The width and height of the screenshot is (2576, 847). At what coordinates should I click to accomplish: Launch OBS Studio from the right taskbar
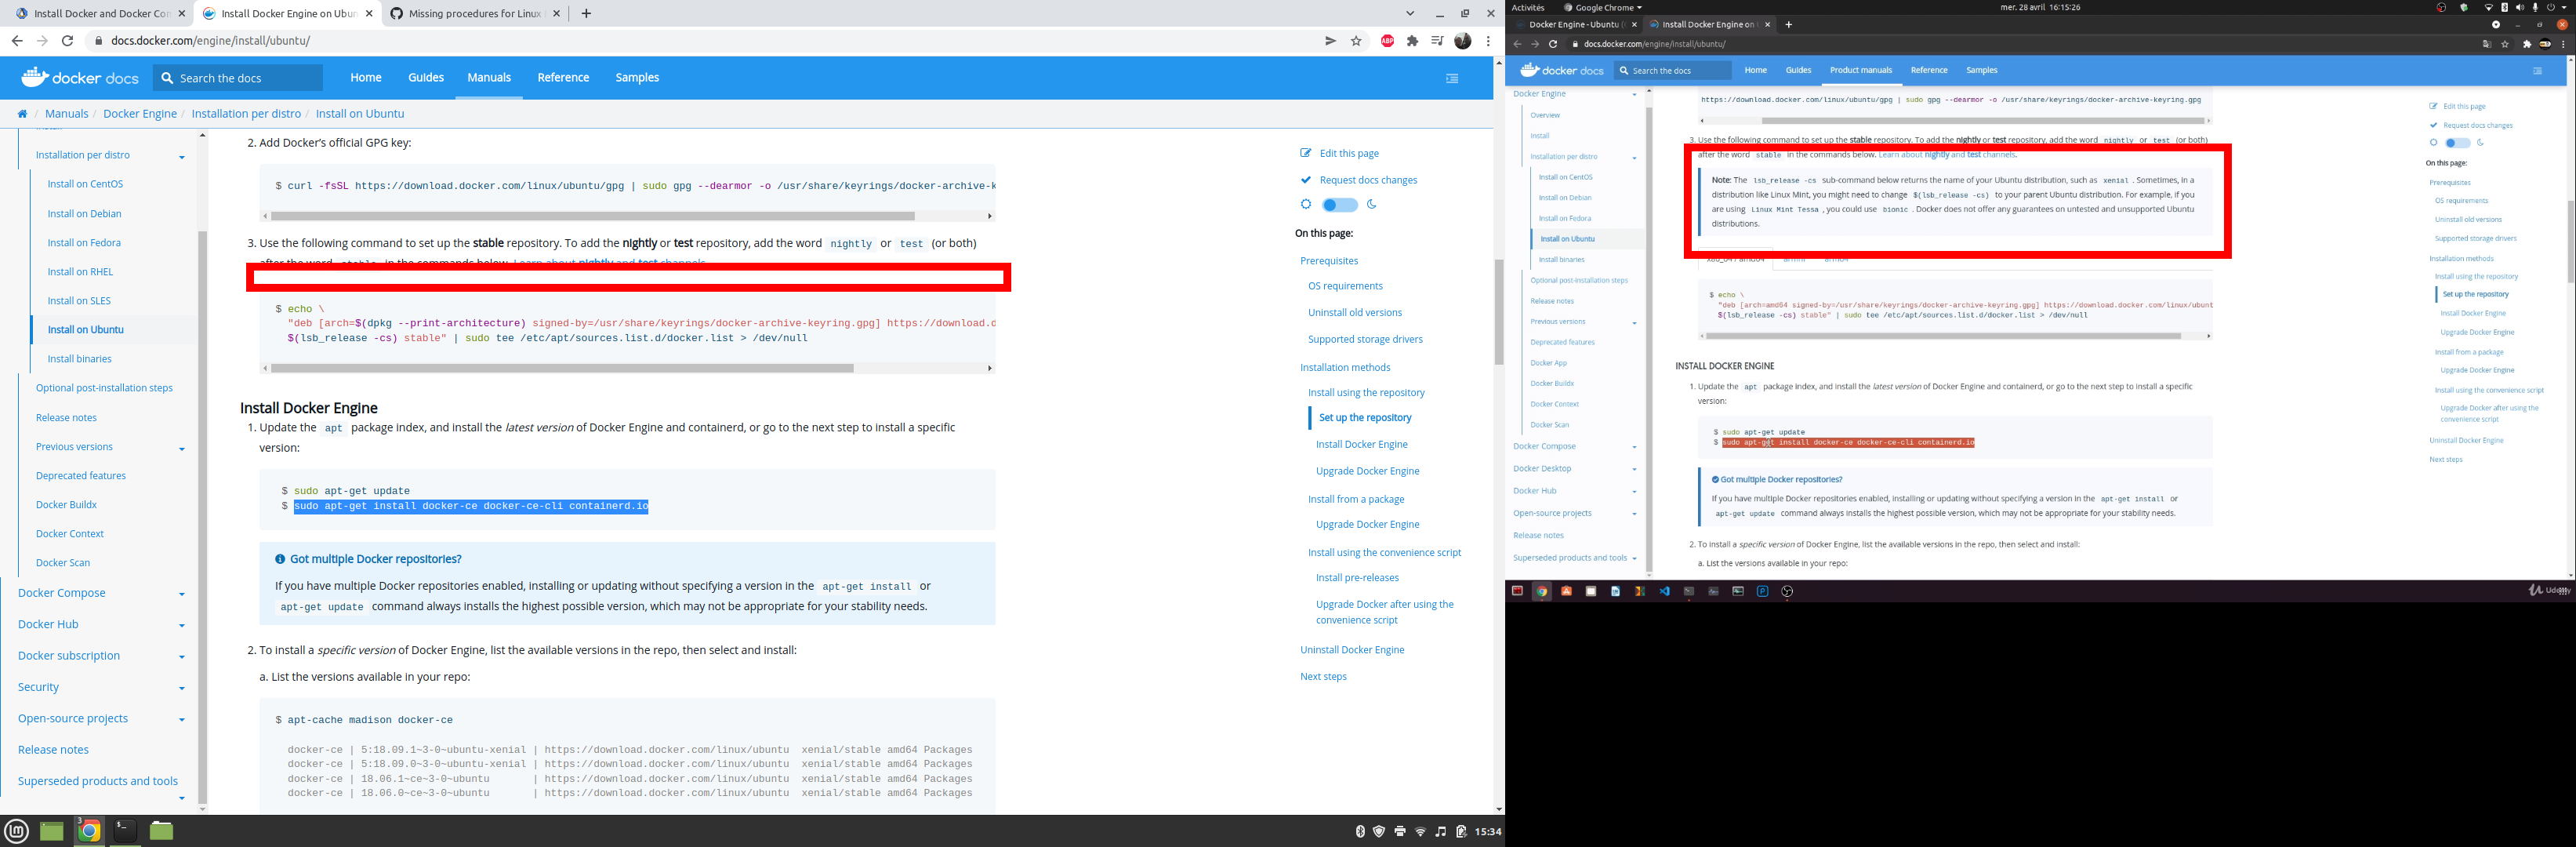[x=1788, y=591]
